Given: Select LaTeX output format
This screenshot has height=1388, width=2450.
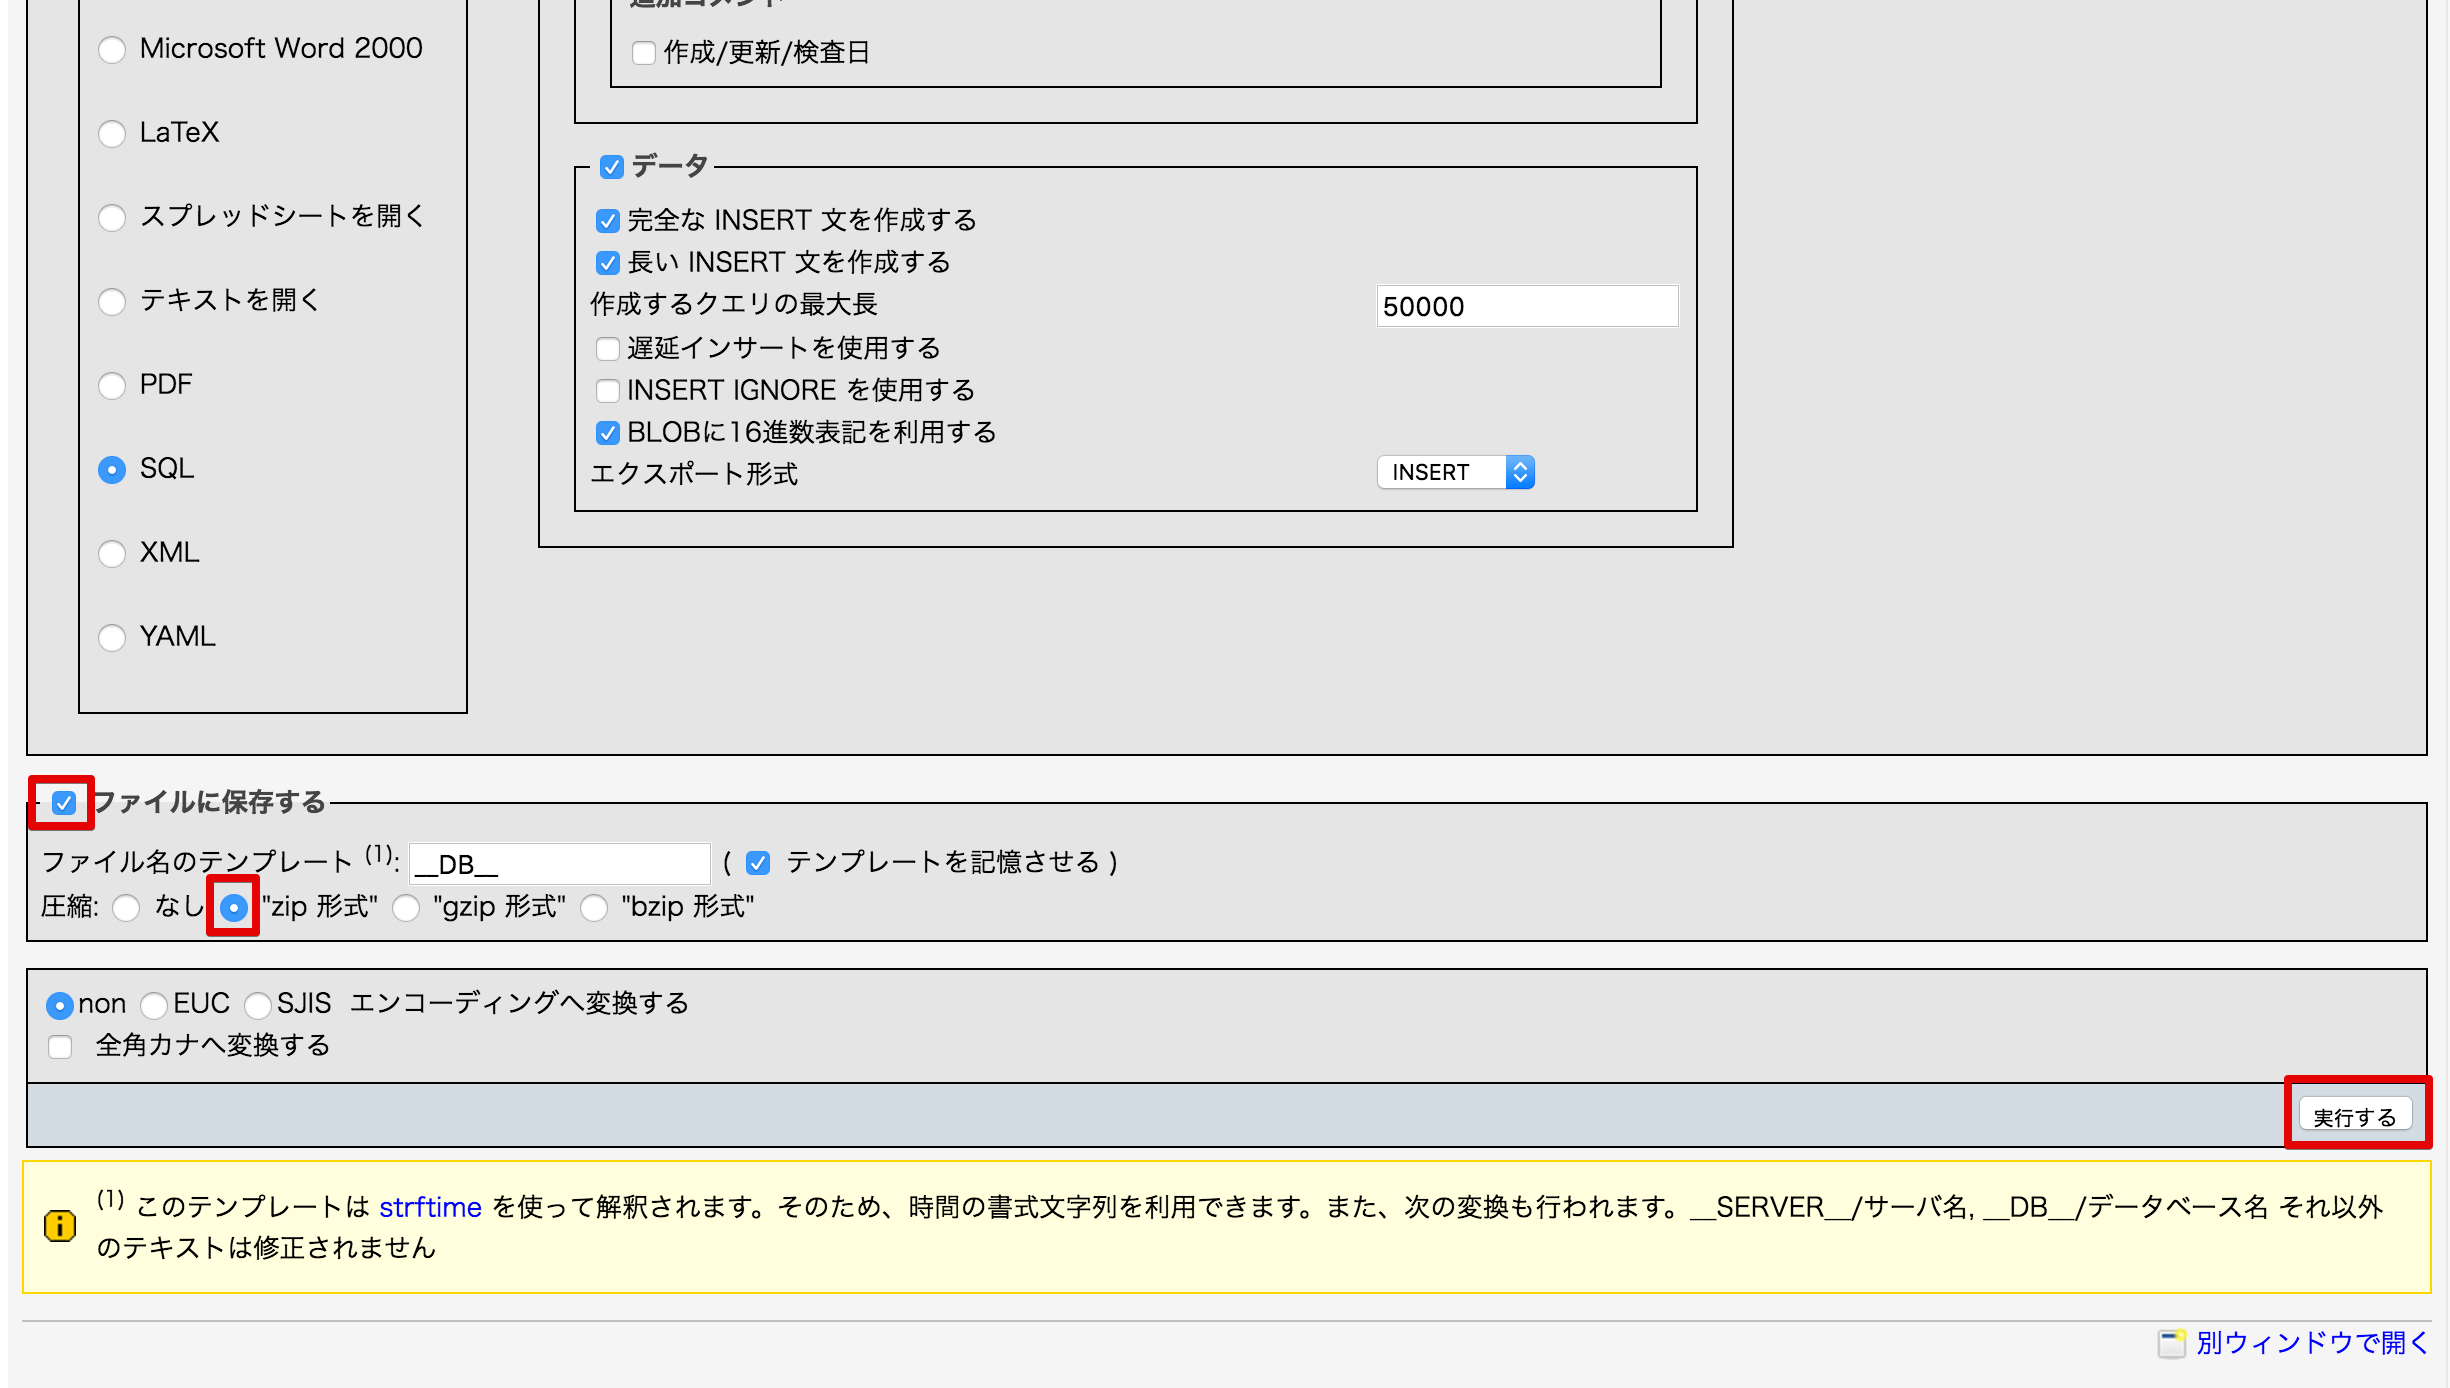Looking at the screenshot, I should coord(111,133).
